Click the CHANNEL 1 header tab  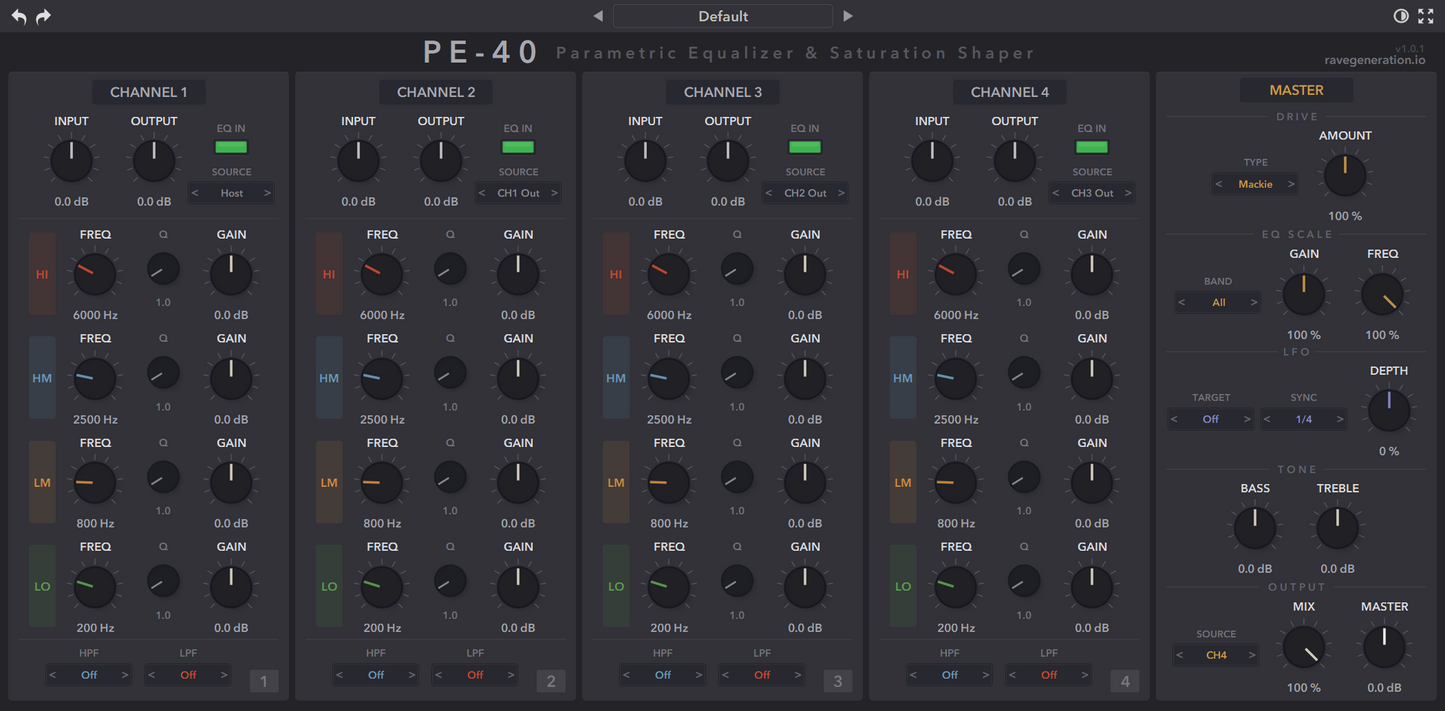point(149,92)
